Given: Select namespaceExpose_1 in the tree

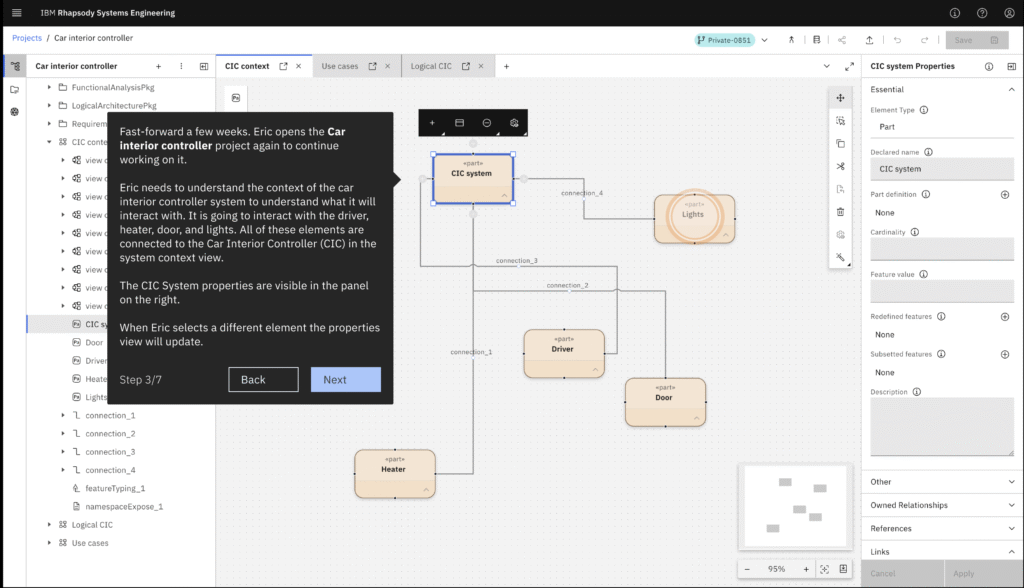Looking at the screenshot, I should pyautogui.click(x=124, y=506).
